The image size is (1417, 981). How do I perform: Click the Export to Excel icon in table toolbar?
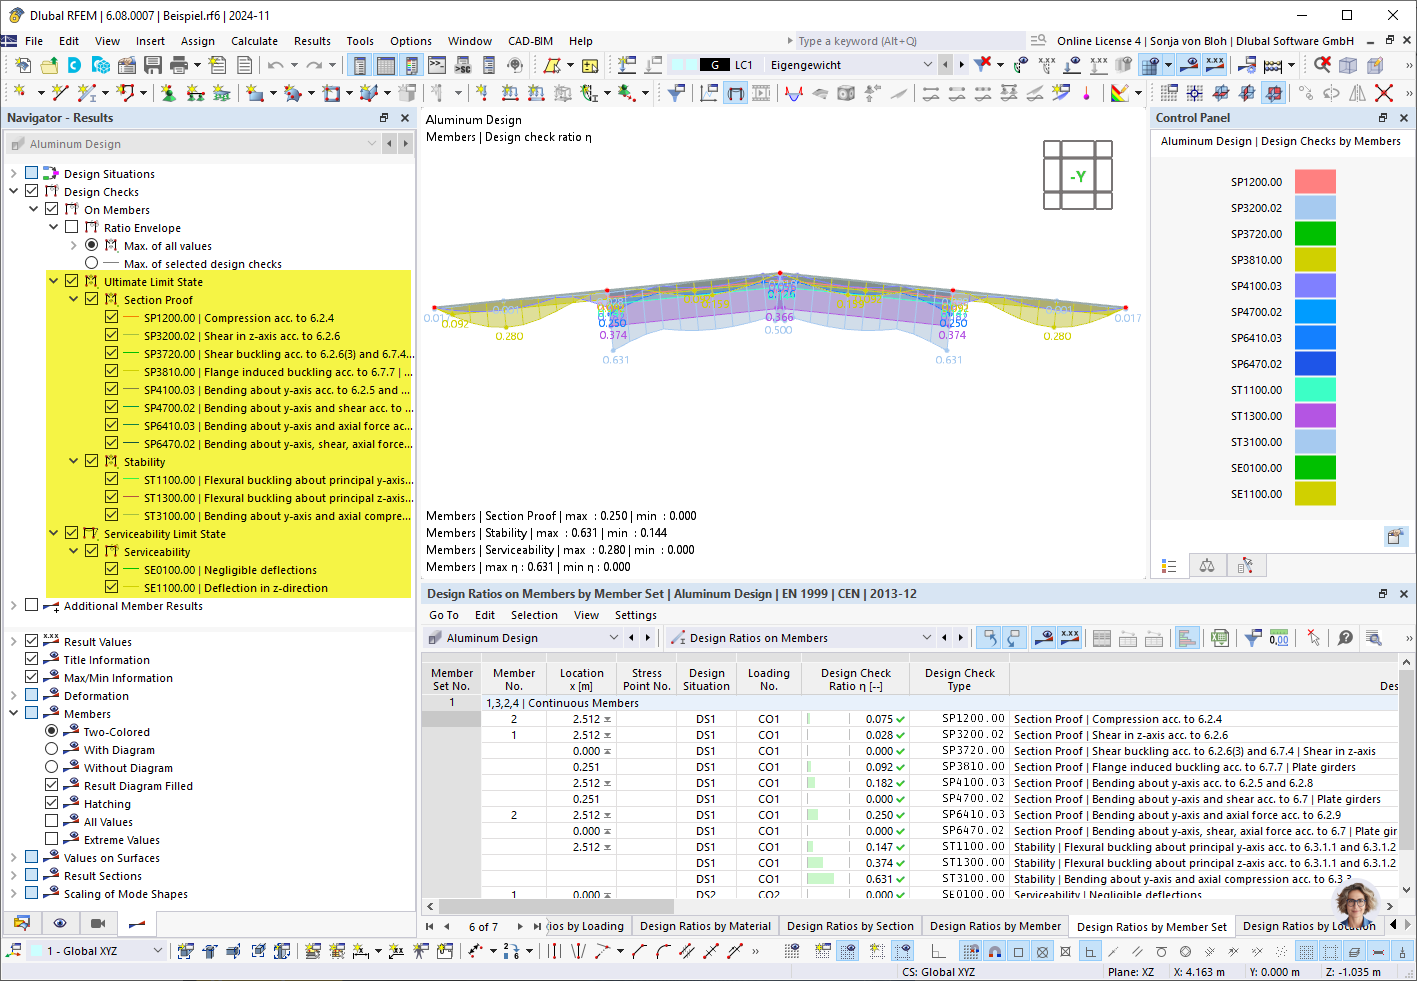(x=1219, y=638)
